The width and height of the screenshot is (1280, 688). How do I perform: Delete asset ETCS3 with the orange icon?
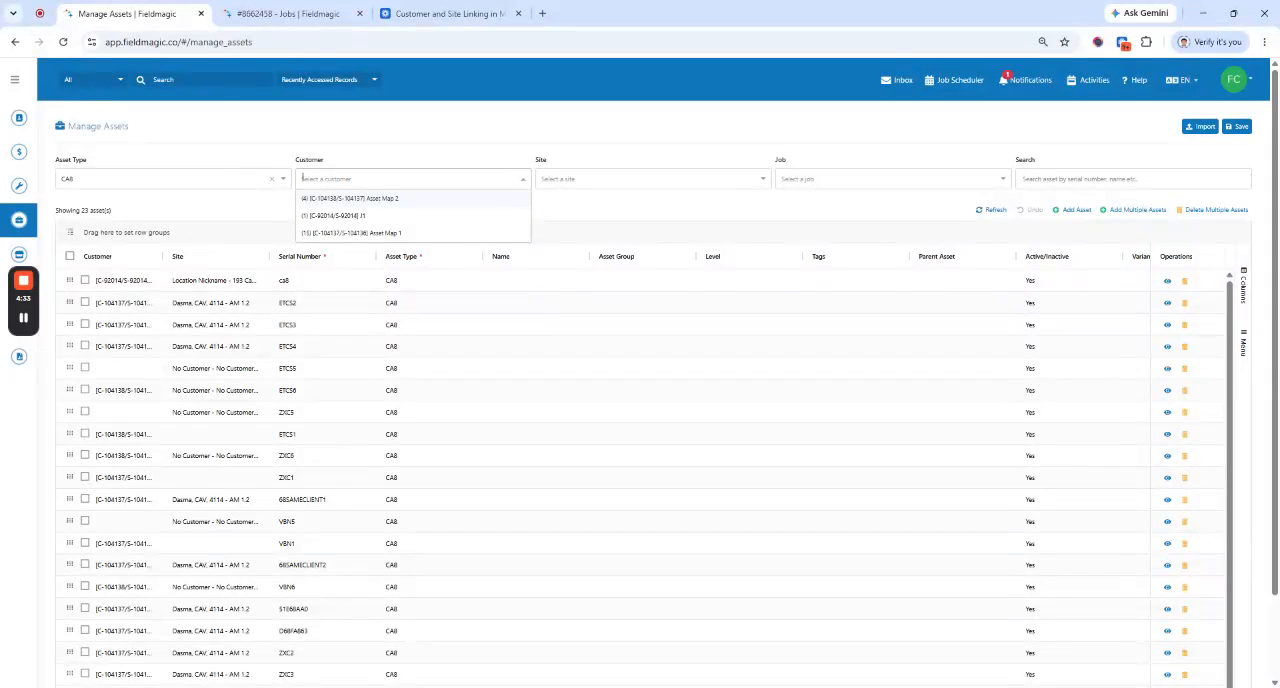click(1185, 325)
